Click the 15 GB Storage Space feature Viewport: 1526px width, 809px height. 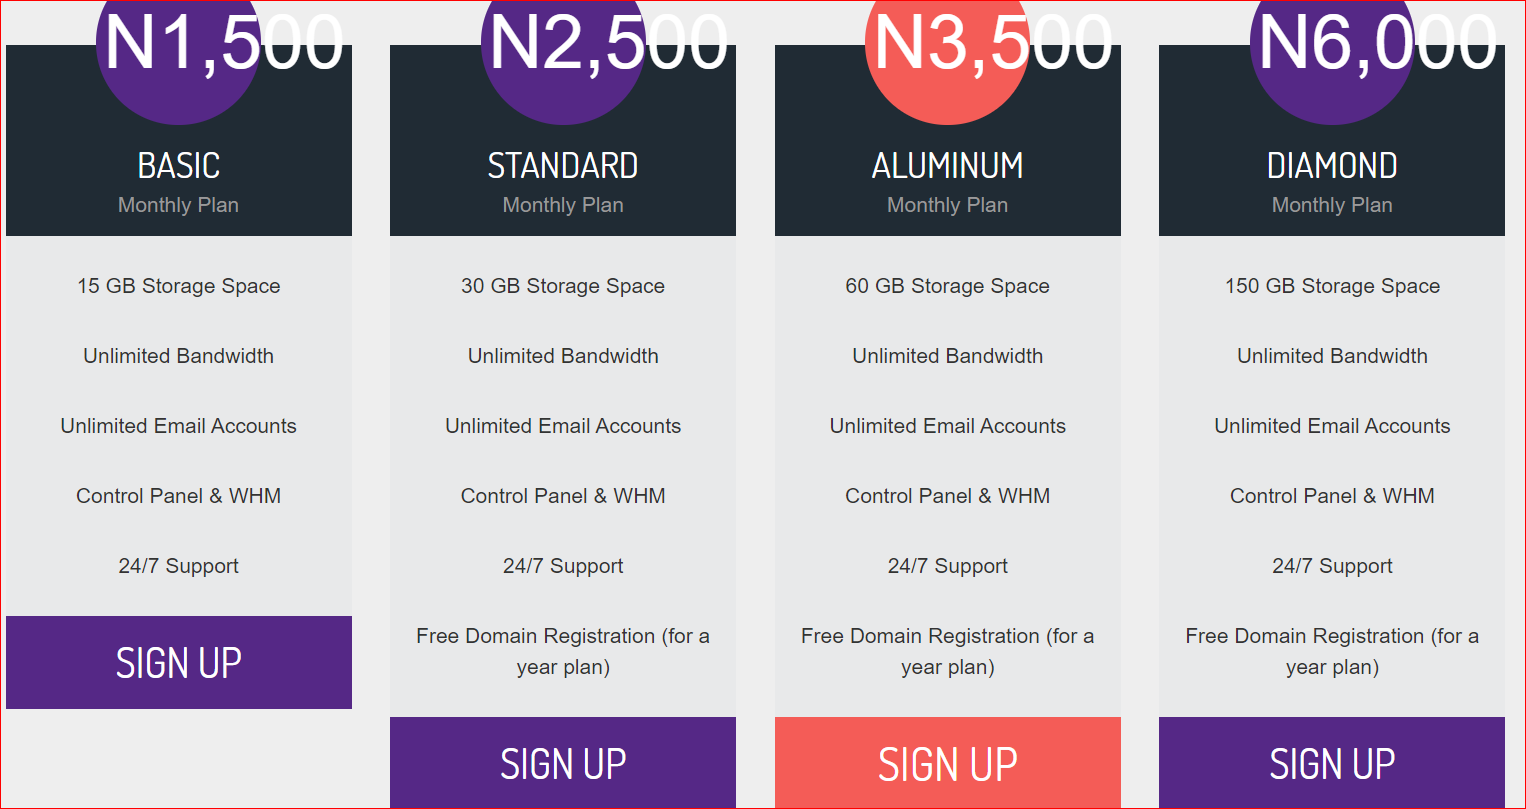(179, 286)
